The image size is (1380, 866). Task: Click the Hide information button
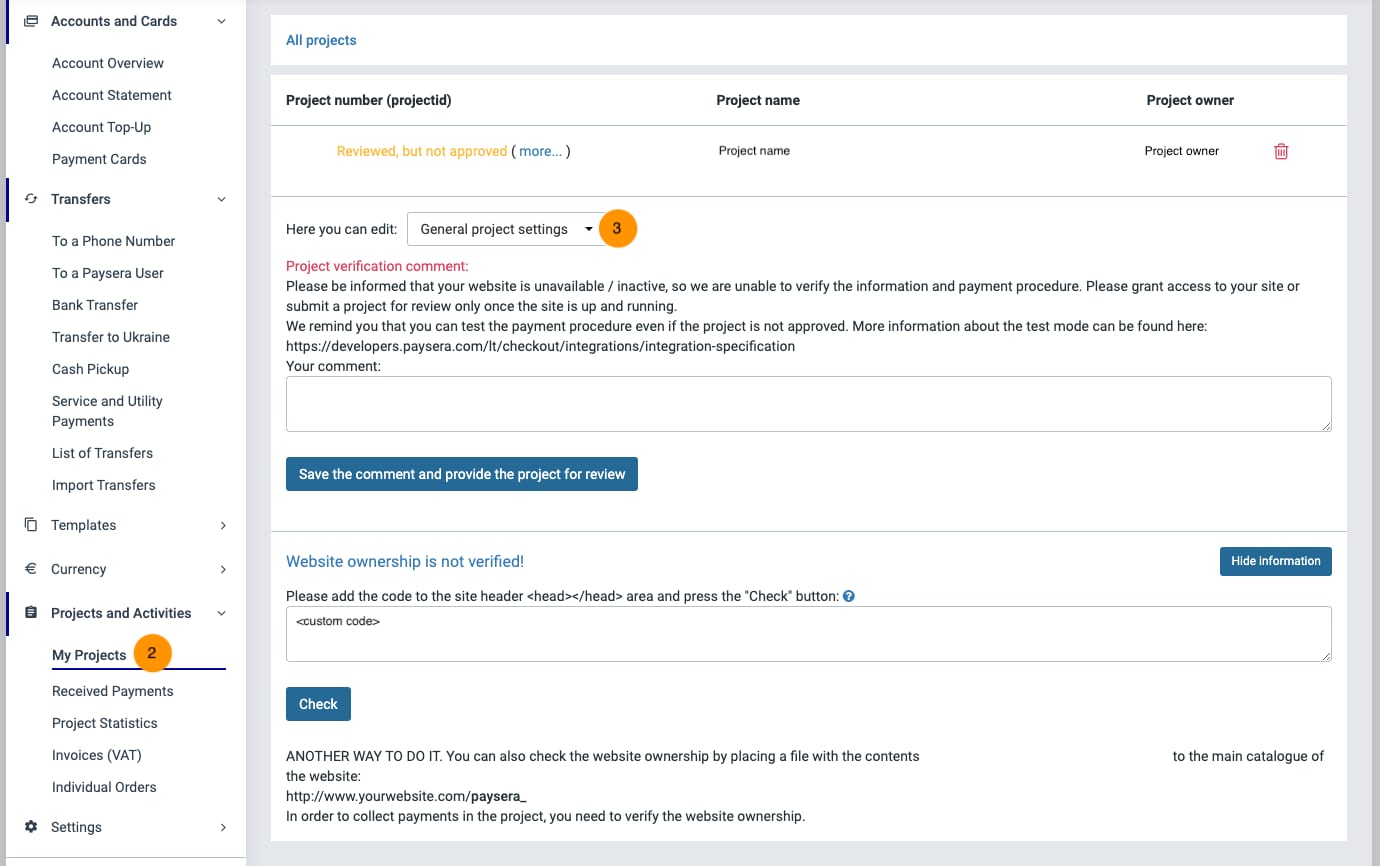click(1275, 561)
